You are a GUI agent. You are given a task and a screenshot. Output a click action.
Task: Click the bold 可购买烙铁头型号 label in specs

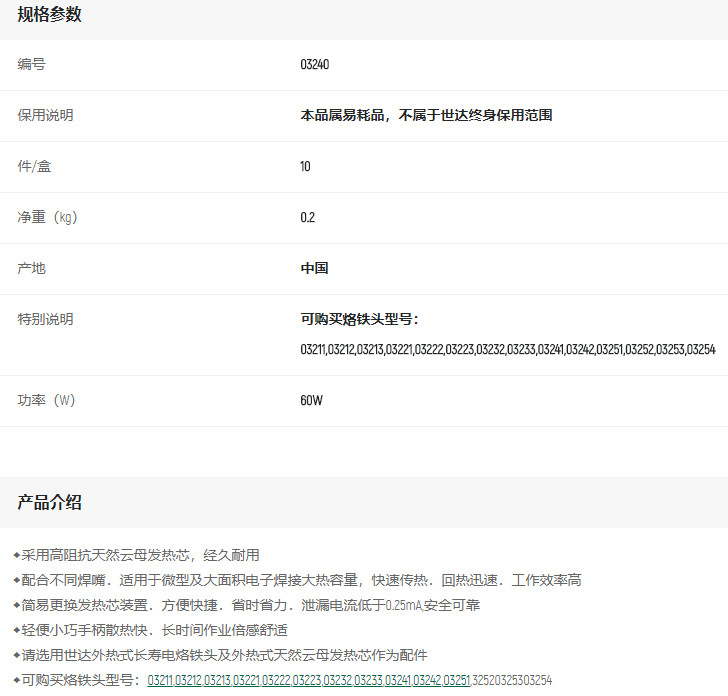[359, 320]
